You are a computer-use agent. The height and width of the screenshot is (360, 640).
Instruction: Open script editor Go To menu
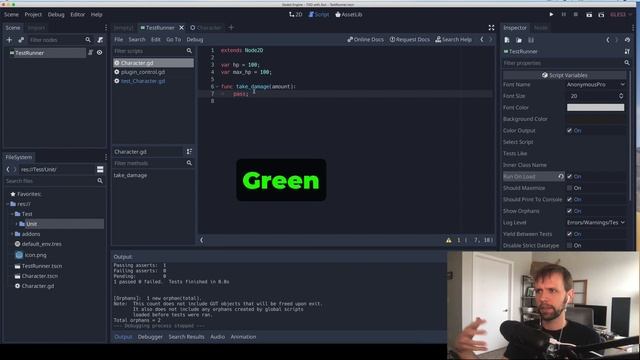tap(173, 40)
